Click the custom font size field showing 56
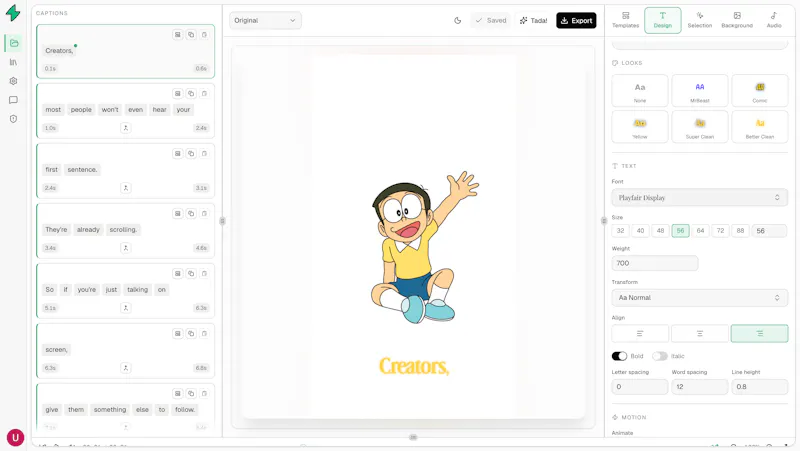The width and height of the screenshot is (800, 451). click(x=769, y=231)
